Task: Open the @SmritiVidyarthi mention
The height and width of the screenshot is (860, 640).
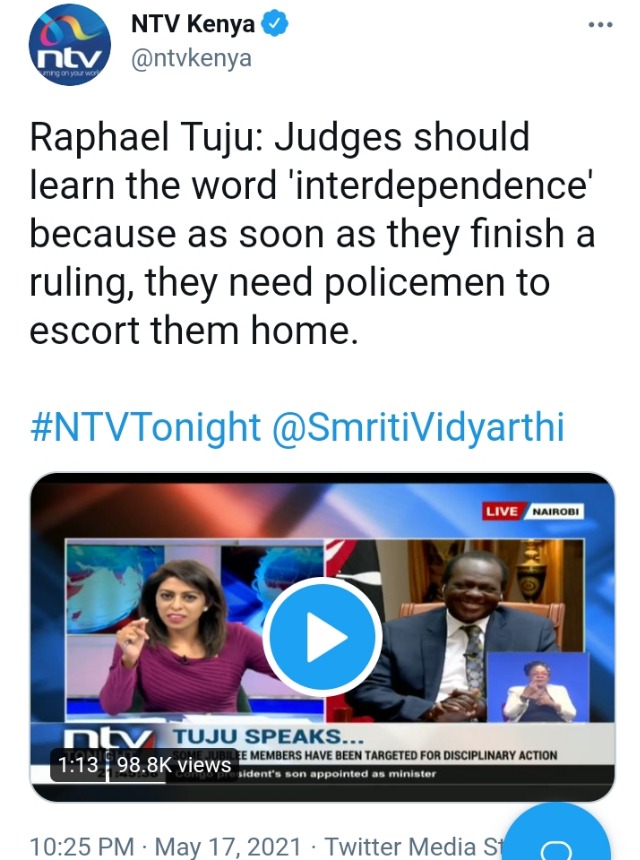Action: (x=418, y=427)
